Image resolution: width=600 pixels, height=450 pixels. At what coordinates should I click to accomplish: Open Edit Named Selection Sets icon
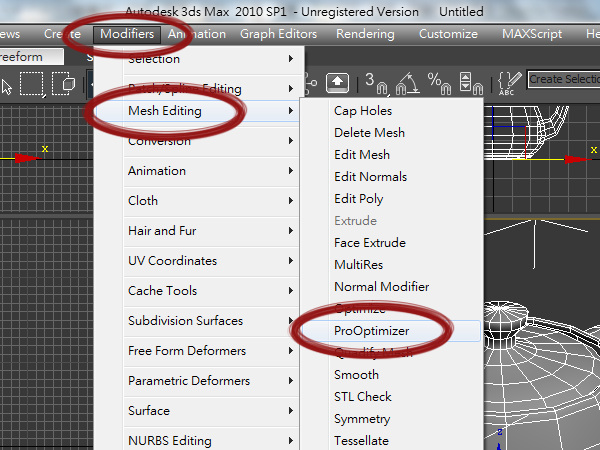point(509,83)
